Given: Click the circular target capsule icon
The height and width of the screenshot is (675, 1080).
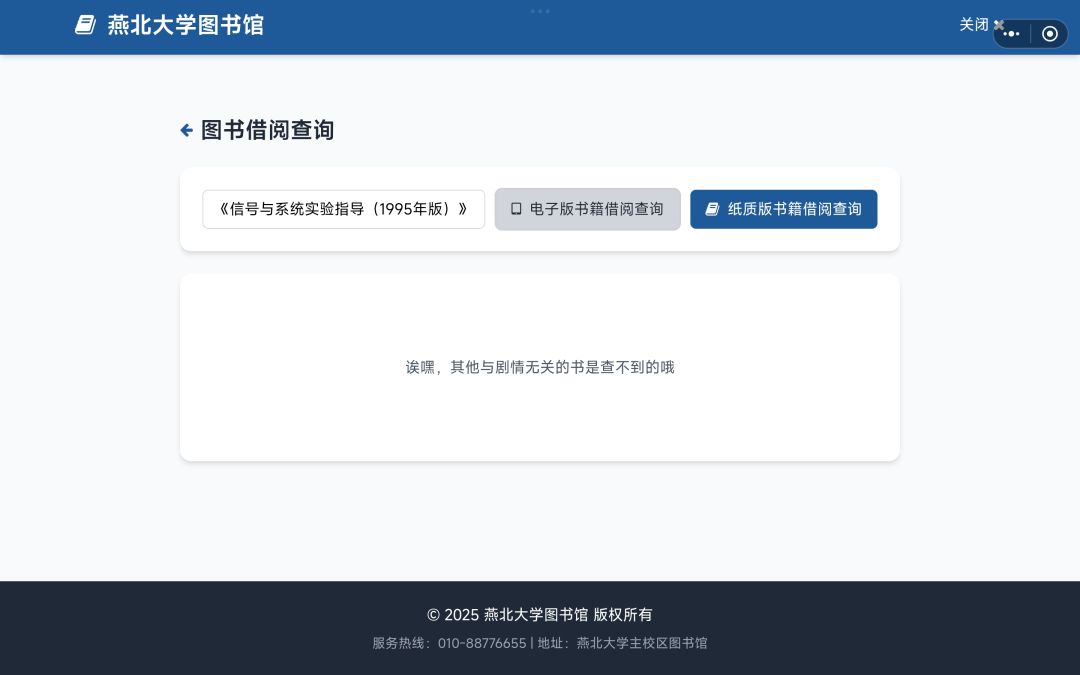Looking at the screenshot, I should click(x=1050, y=34).
